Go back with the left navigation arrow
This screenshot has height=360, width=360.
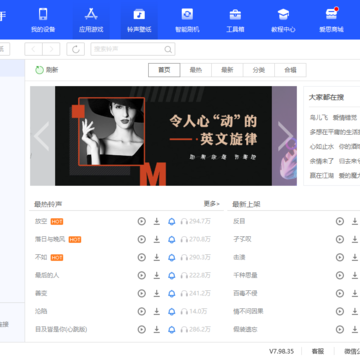[33, 49]
